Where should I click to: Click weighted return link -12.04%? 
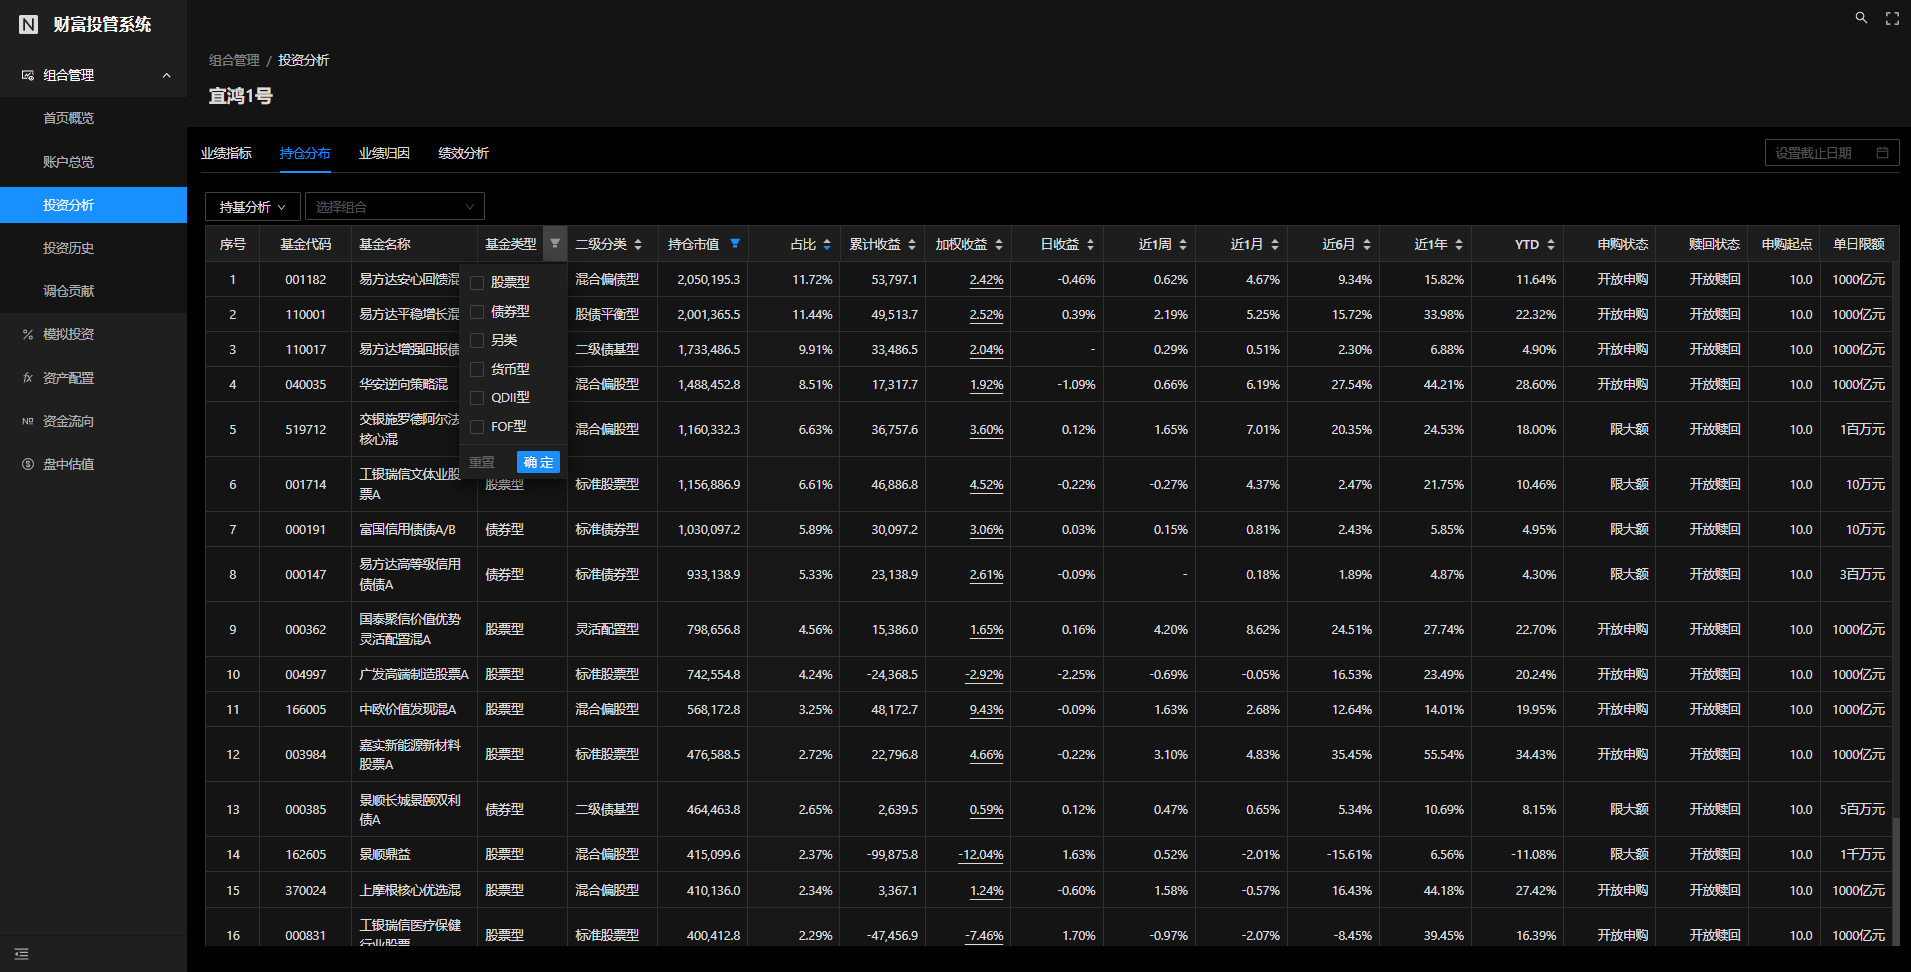click(x=980, y=855)
